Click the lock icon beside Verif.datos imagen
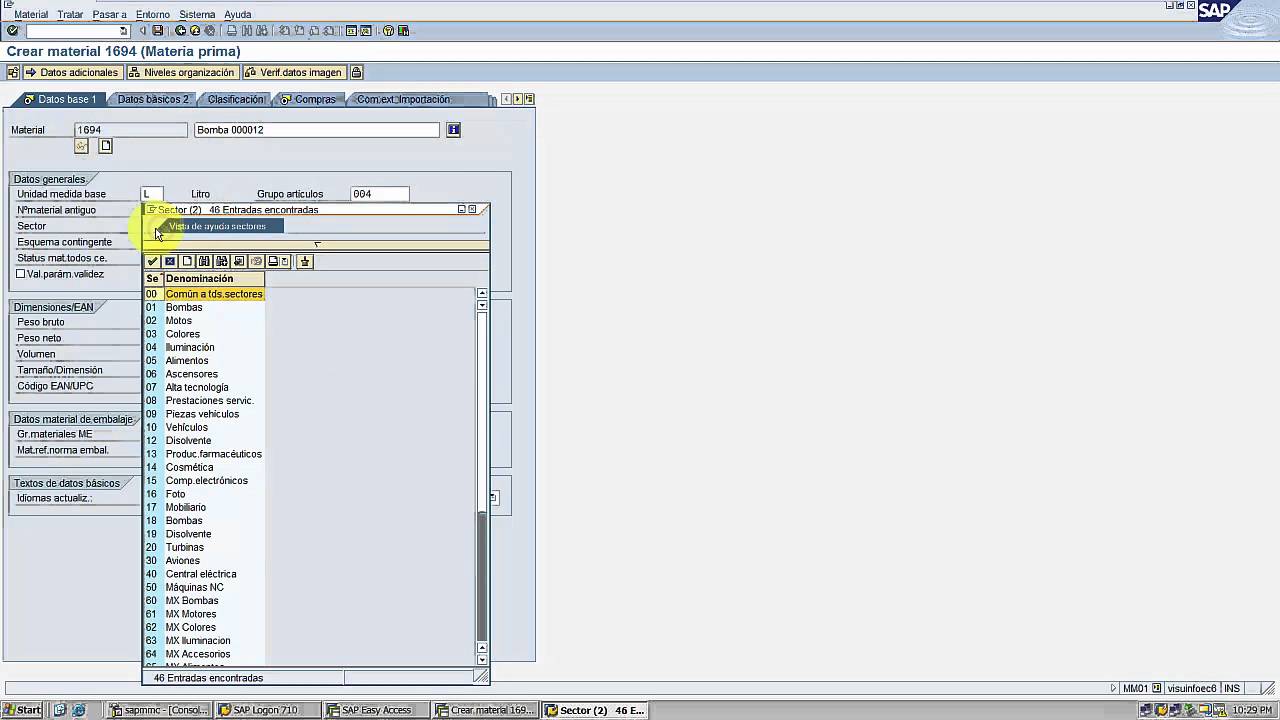Image resolution: width=1280 pixels, height=720 pixels. coord(356,72)
